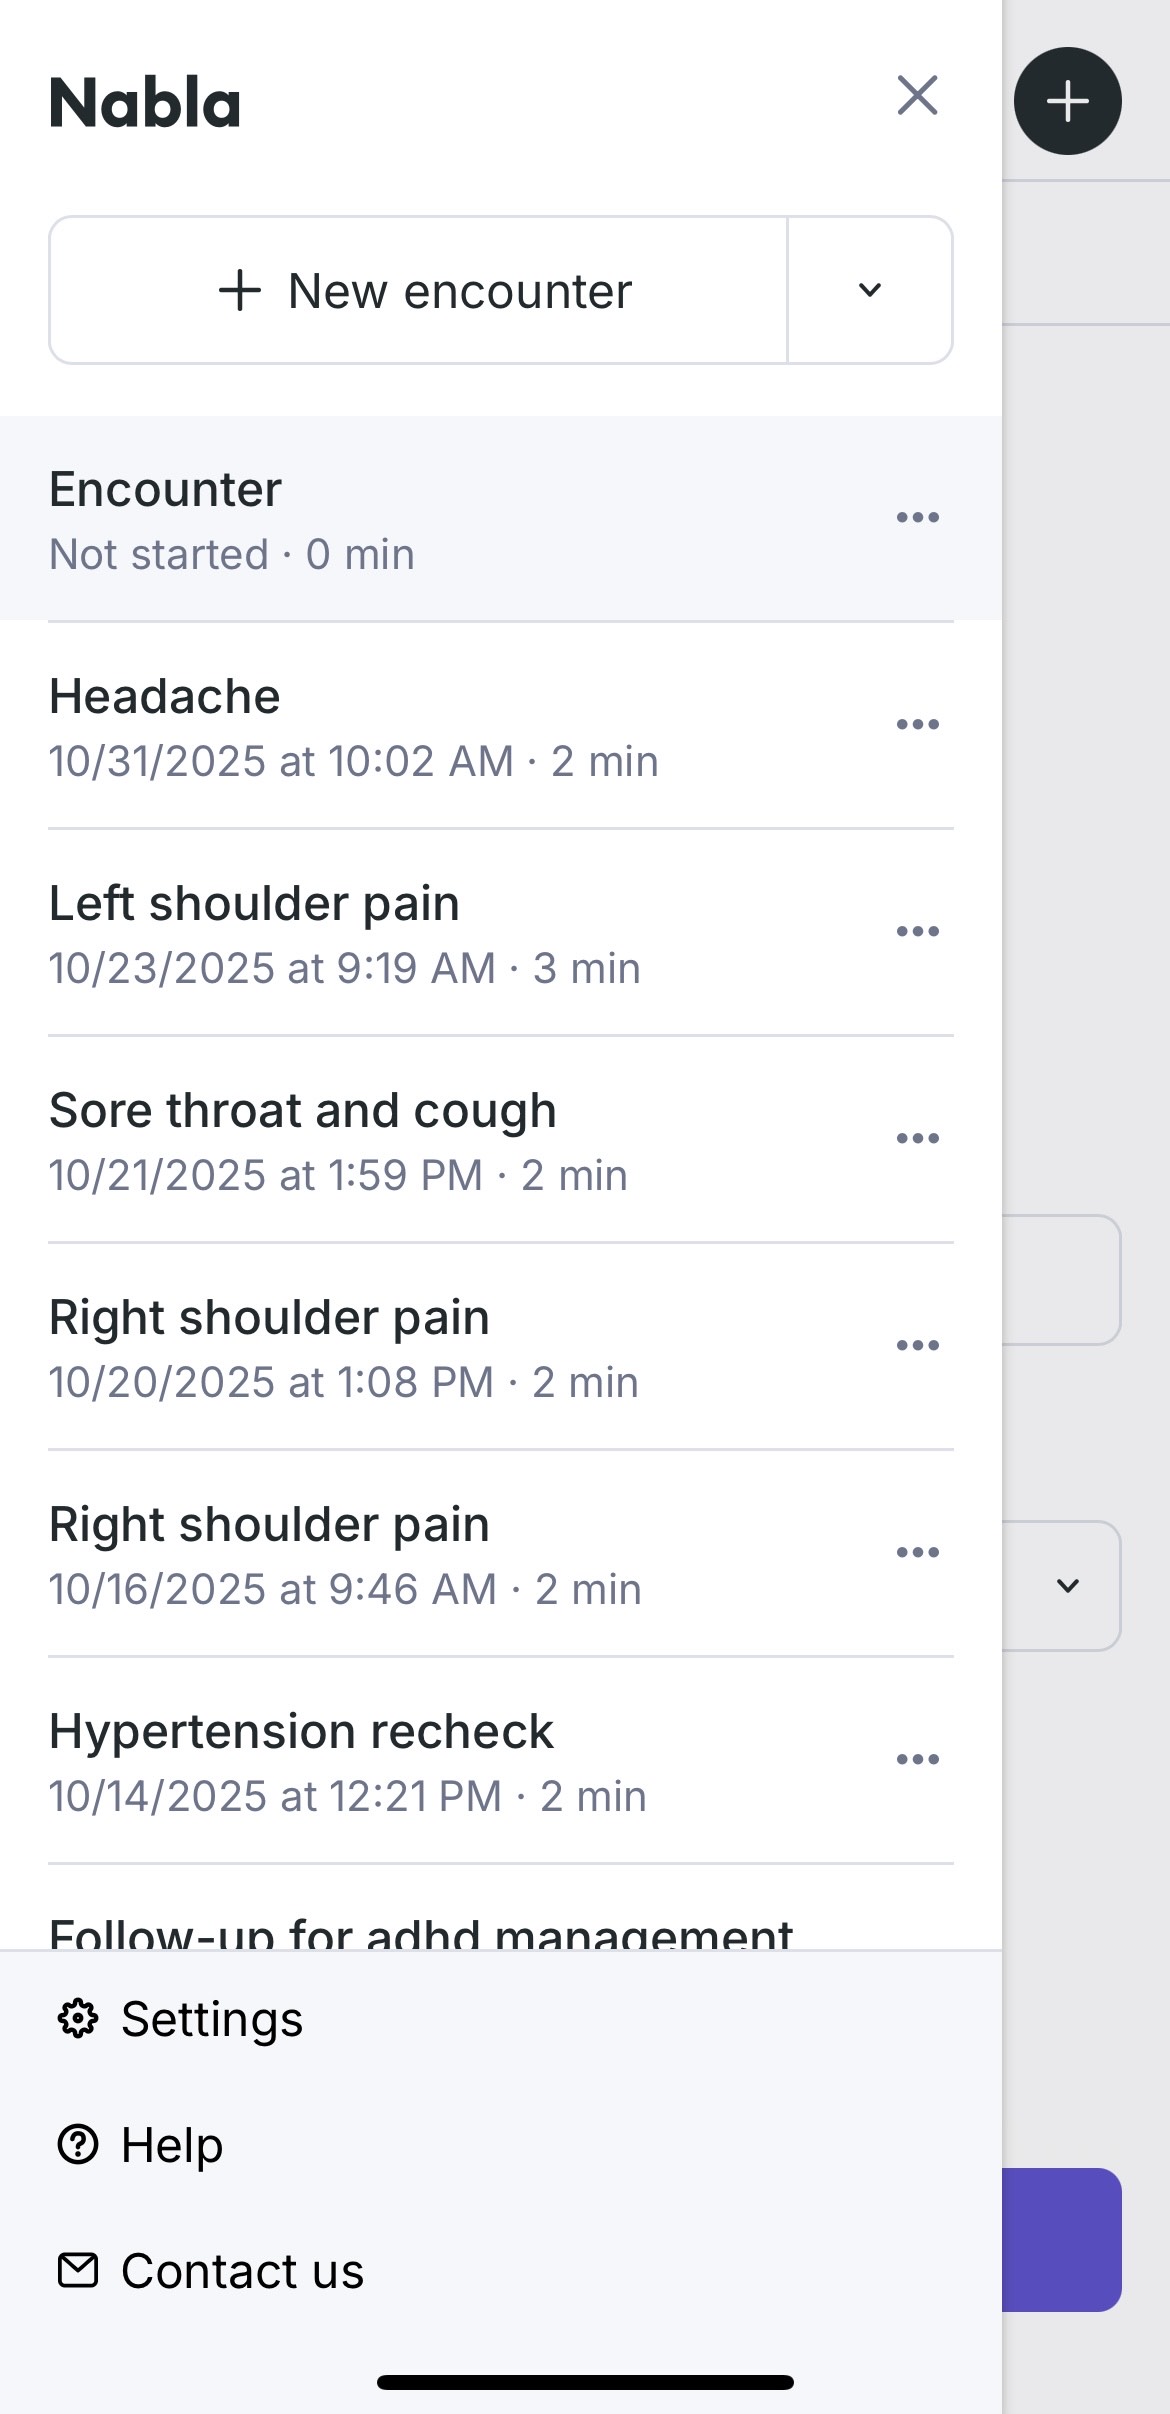Viewport: 1170px width, 2414px height.
Task: Open more options for Left shoulder pain
Action: pyautogui.click(x=917, y=932)
